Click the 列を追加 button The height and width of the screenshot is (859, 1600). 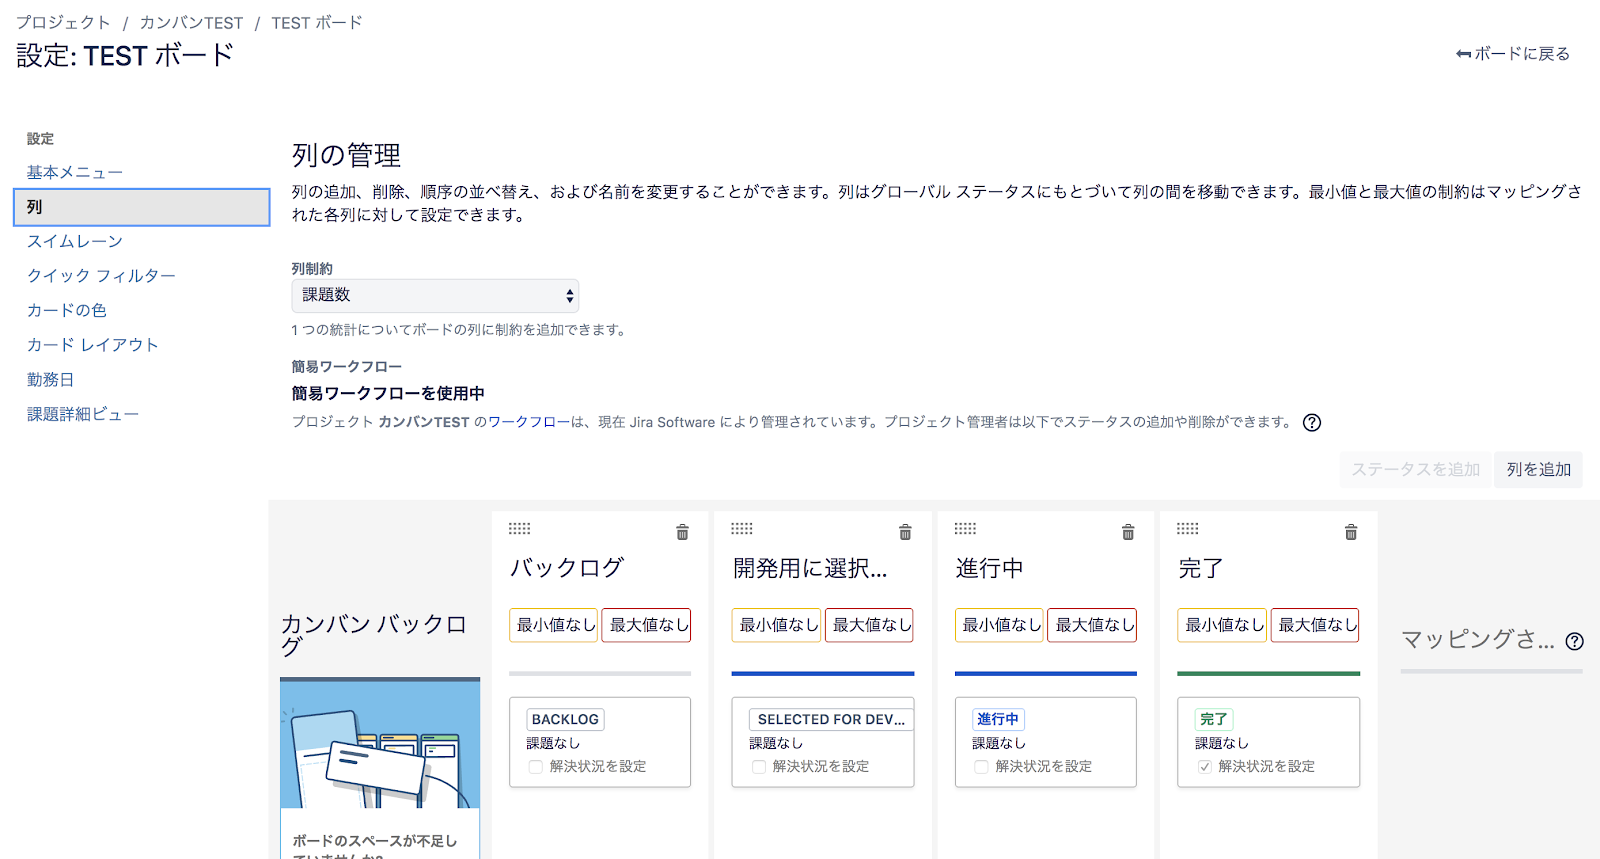pos(1538,470)
